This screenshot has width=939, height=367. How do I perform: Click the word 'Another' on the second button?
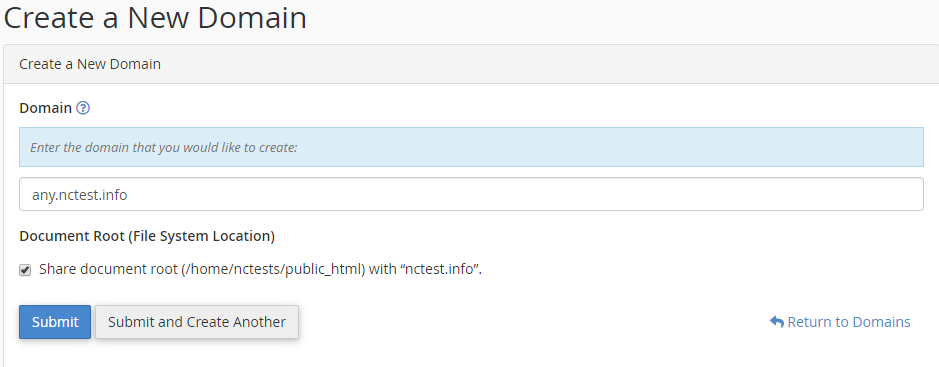click(259, 322)
